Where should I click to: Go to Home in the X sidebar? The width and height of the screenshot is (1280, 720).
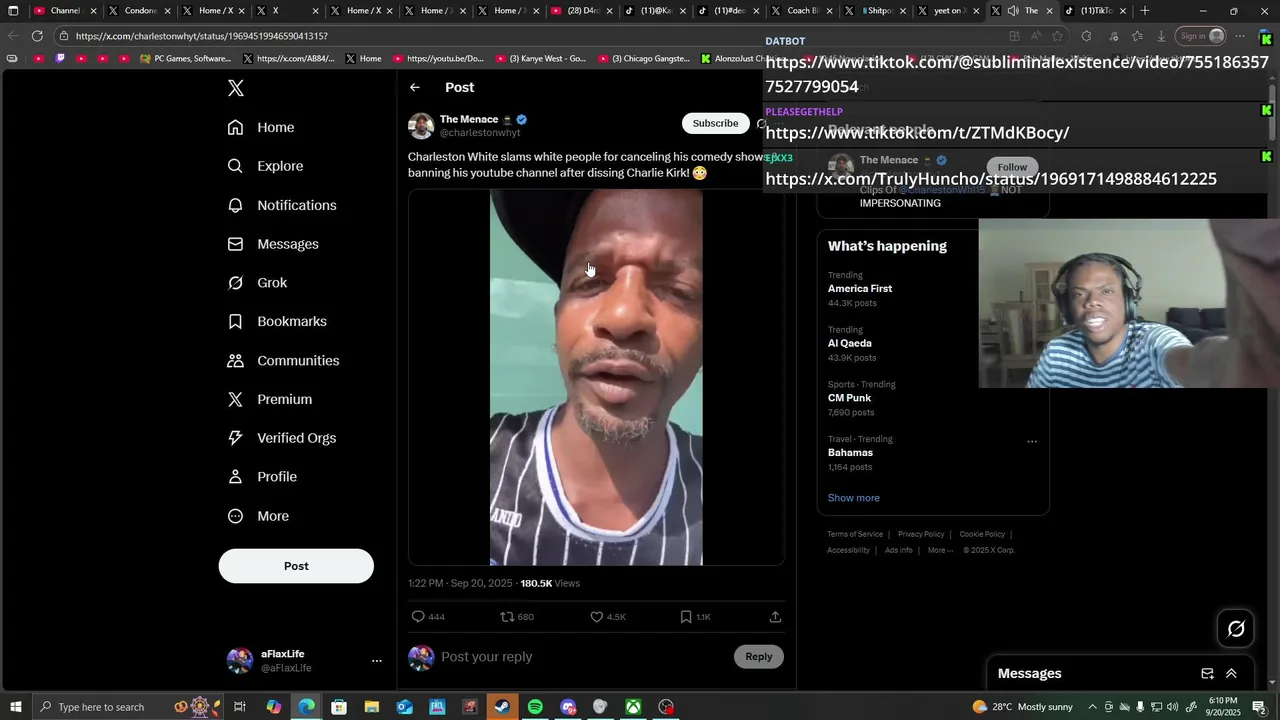[261, 127]
